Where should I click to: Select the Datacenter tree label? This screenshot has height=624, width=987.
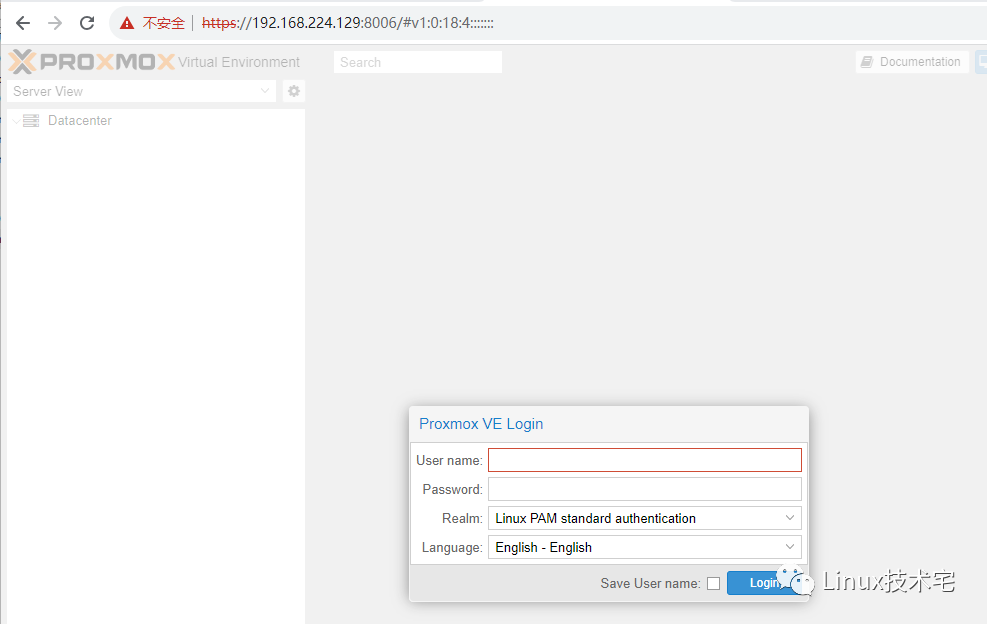[x=80, y=120]
